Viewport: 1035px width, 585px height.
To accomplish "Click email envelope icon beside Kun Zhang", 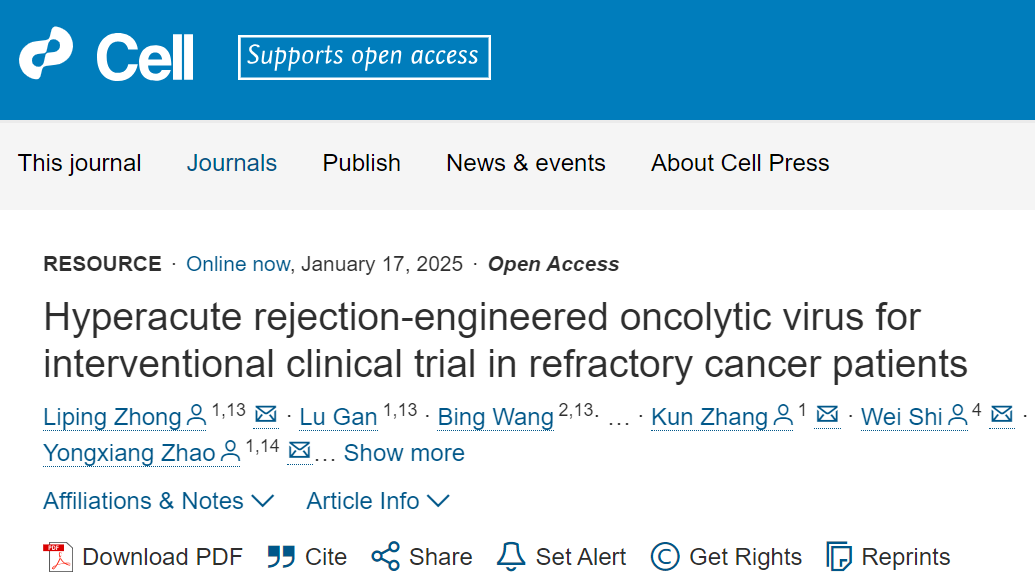I will point(827,415).
